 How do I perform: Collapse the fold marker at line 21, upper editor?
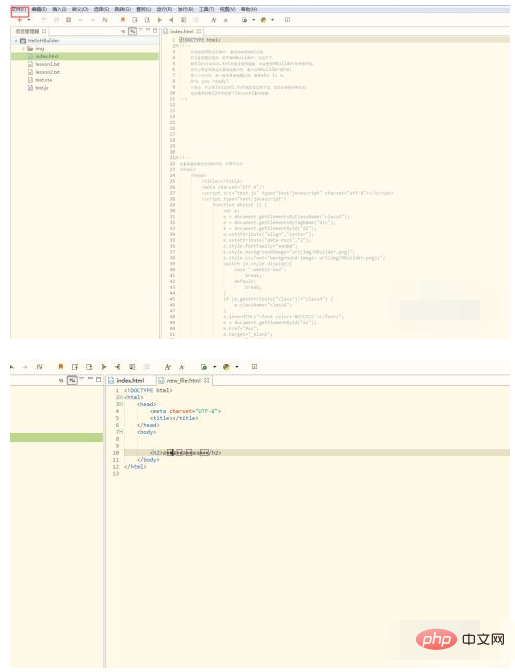tap(175, 158)
